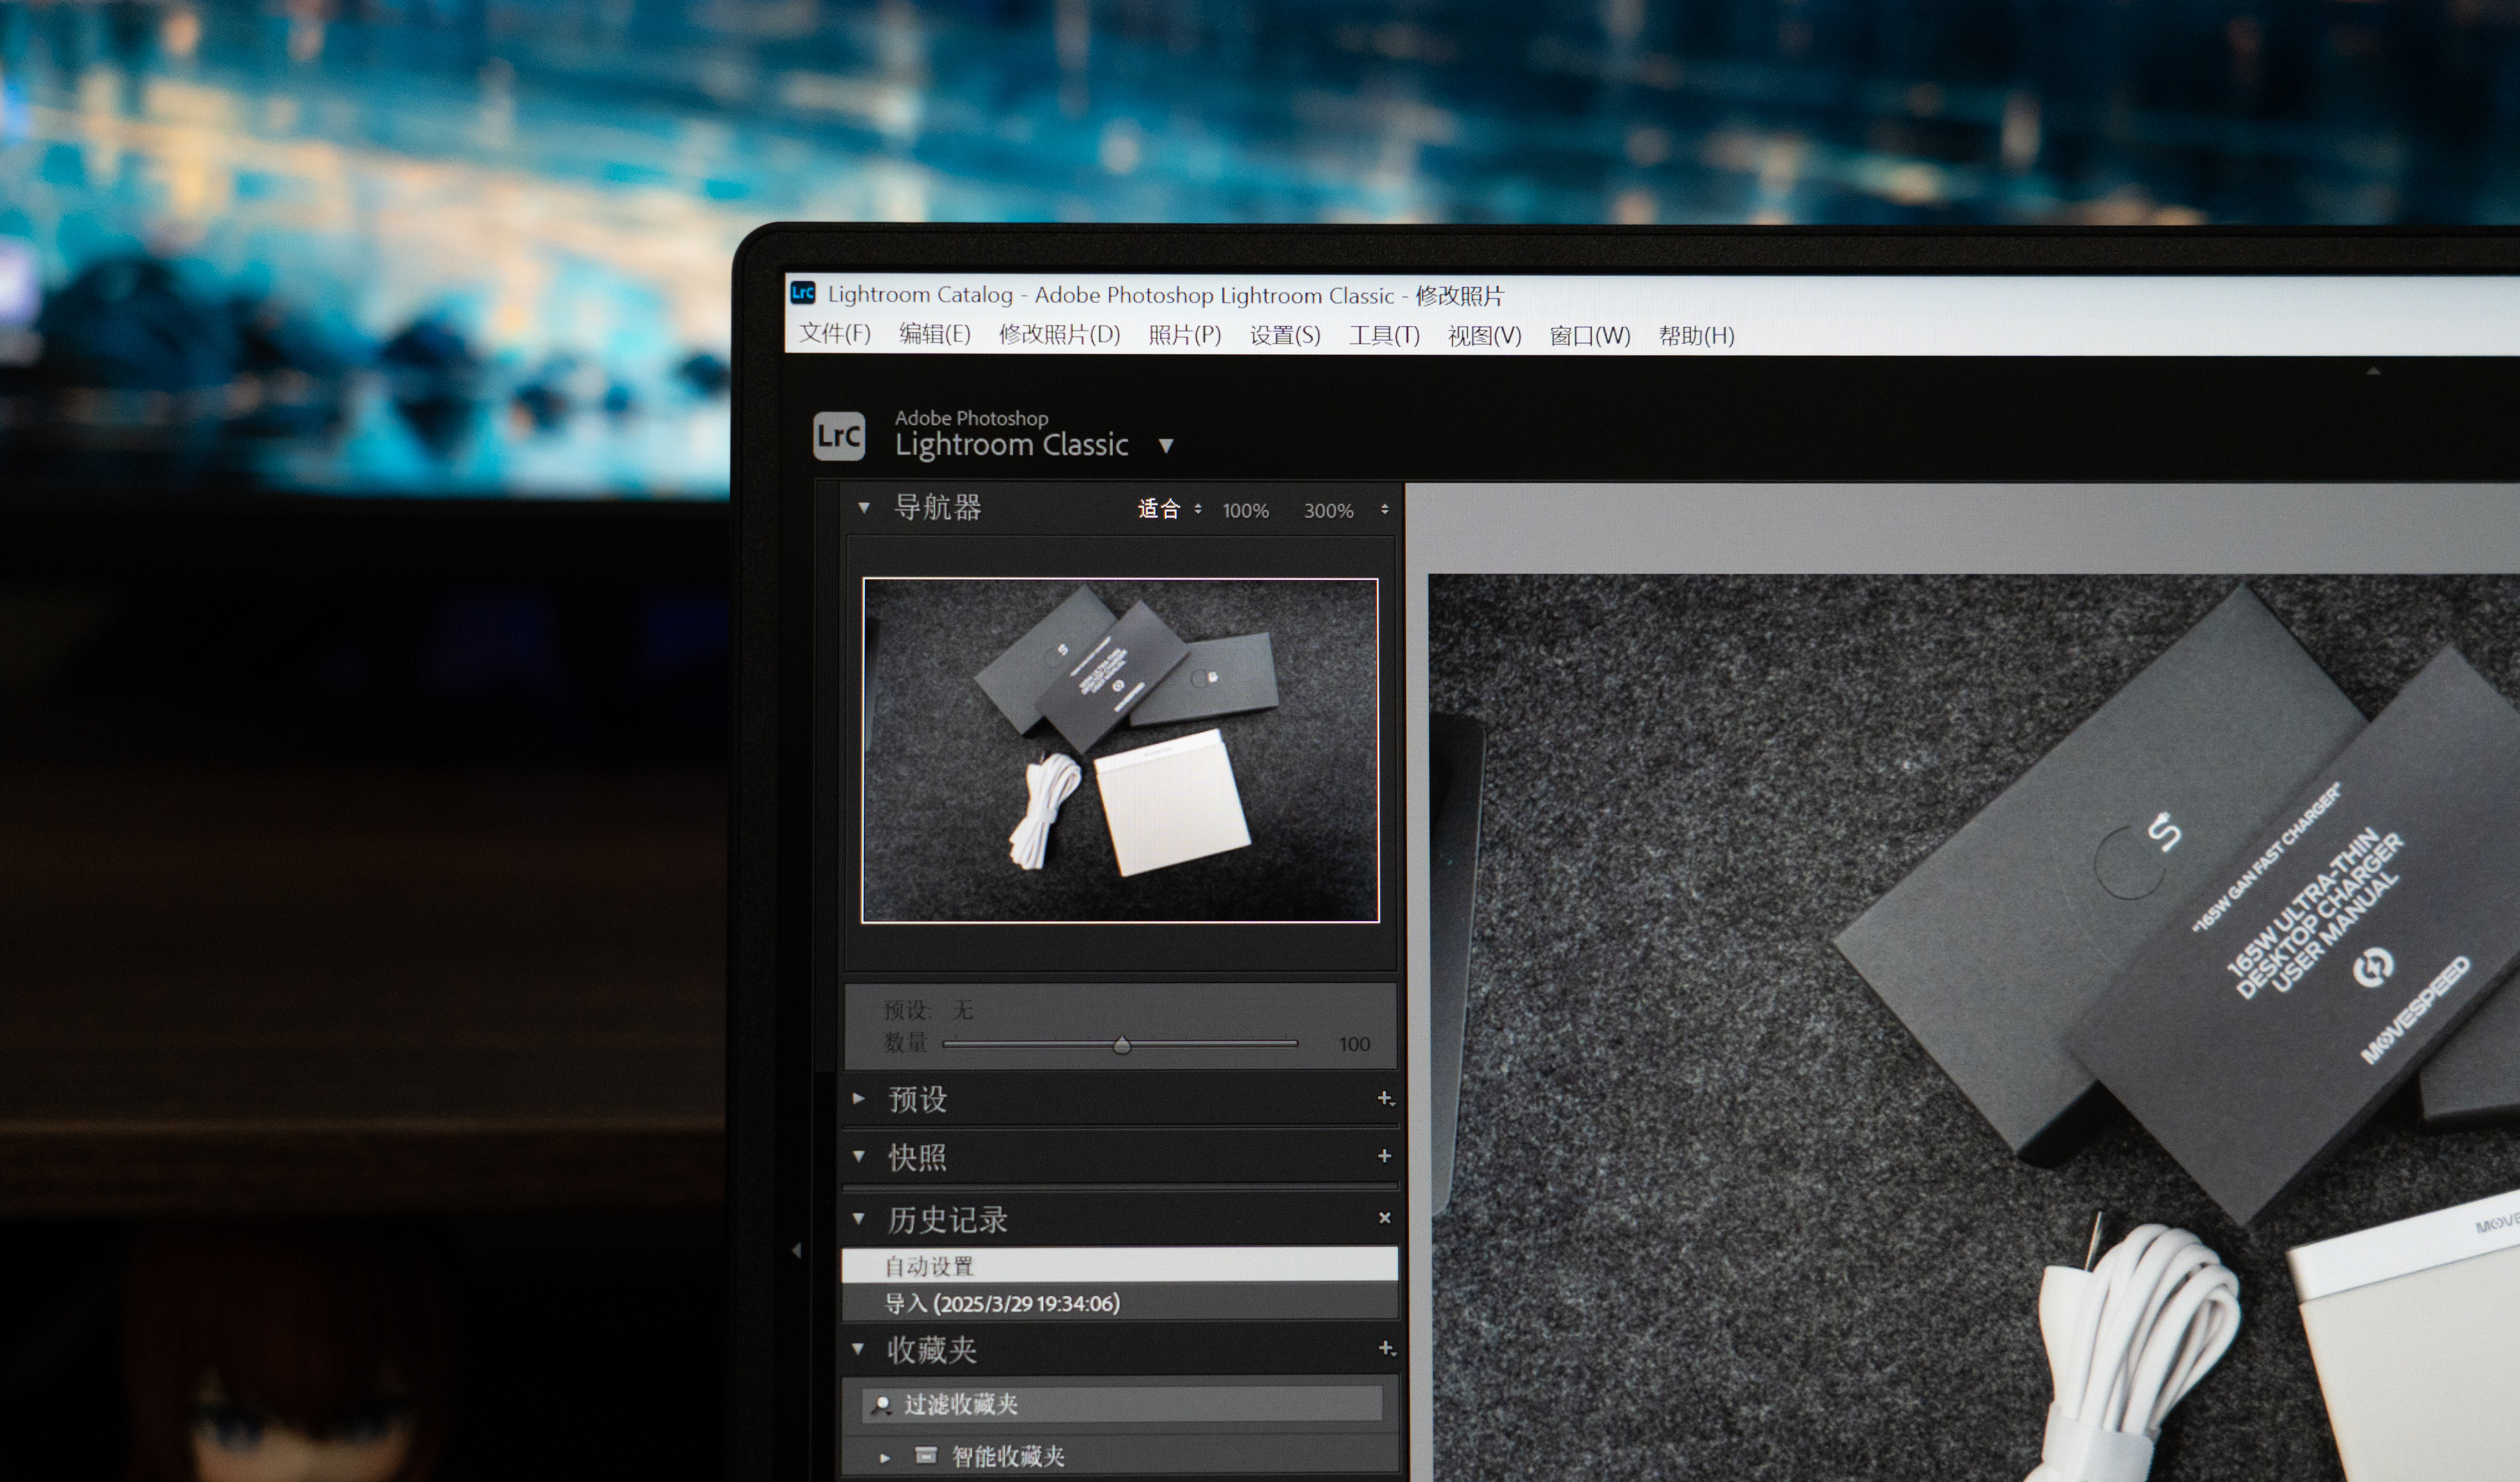Select the 自动设置 history step
This screenshot has height=1482, width=2520.
[1120, 1265]
